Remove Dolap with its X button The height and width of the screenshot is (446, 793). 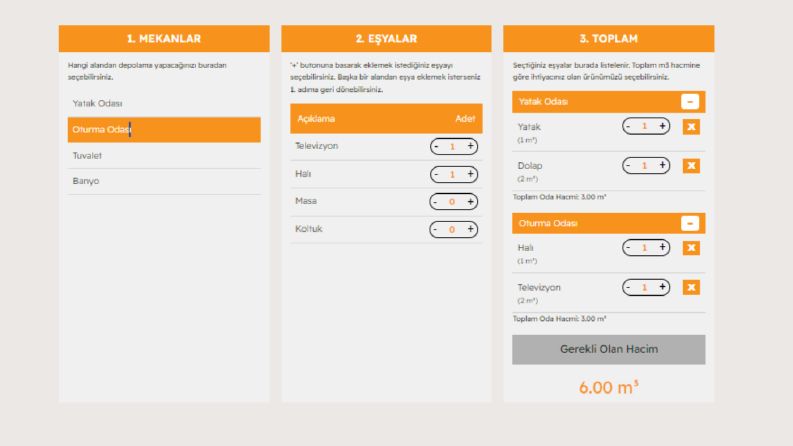tap(691, 166)
